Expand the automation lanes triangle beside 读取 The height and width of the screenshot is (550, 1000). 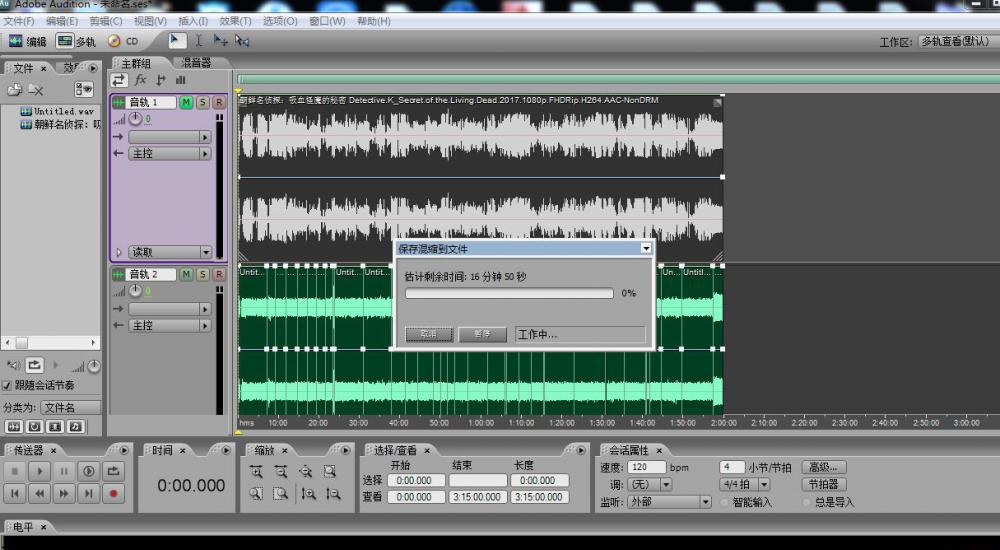(x=119, y=253)
